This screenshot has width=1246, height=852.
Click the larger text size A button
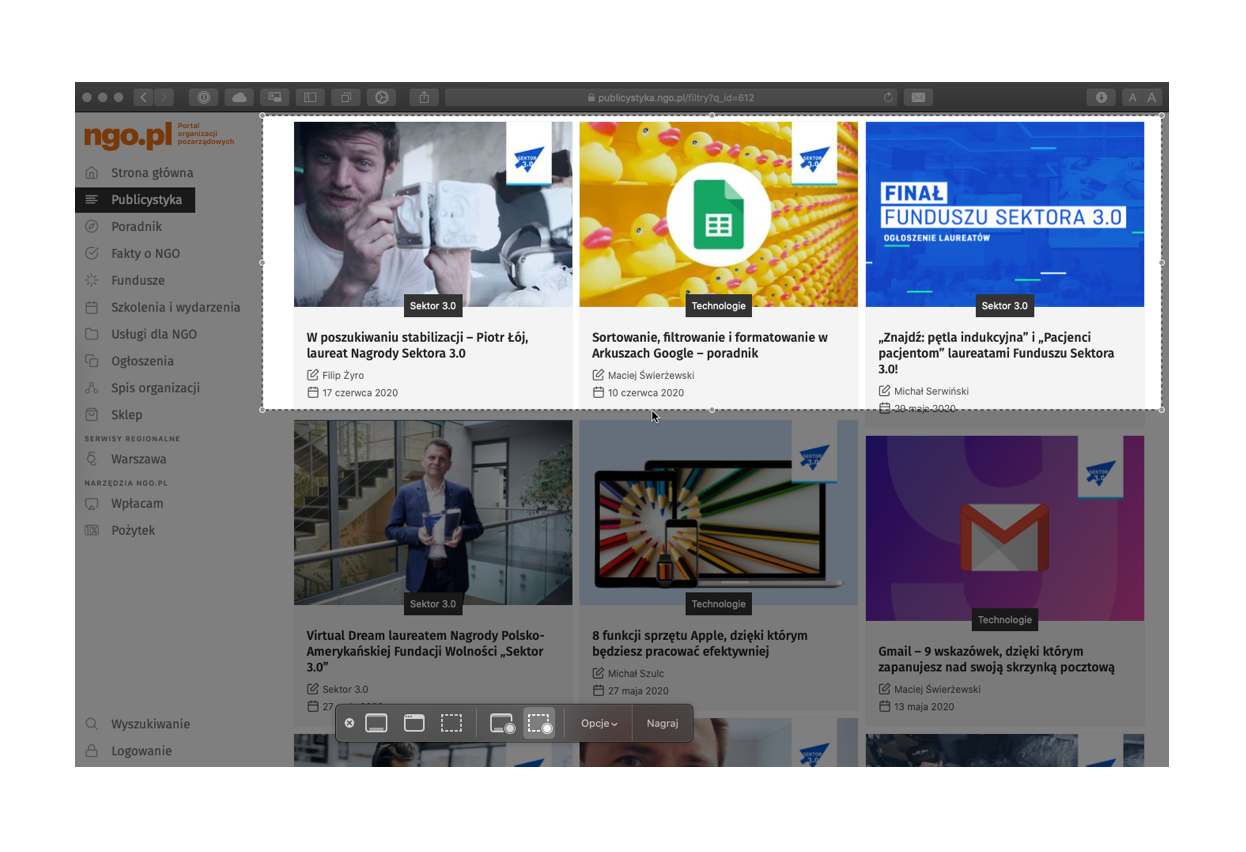pyautogui.click(x=1152, y=97)
